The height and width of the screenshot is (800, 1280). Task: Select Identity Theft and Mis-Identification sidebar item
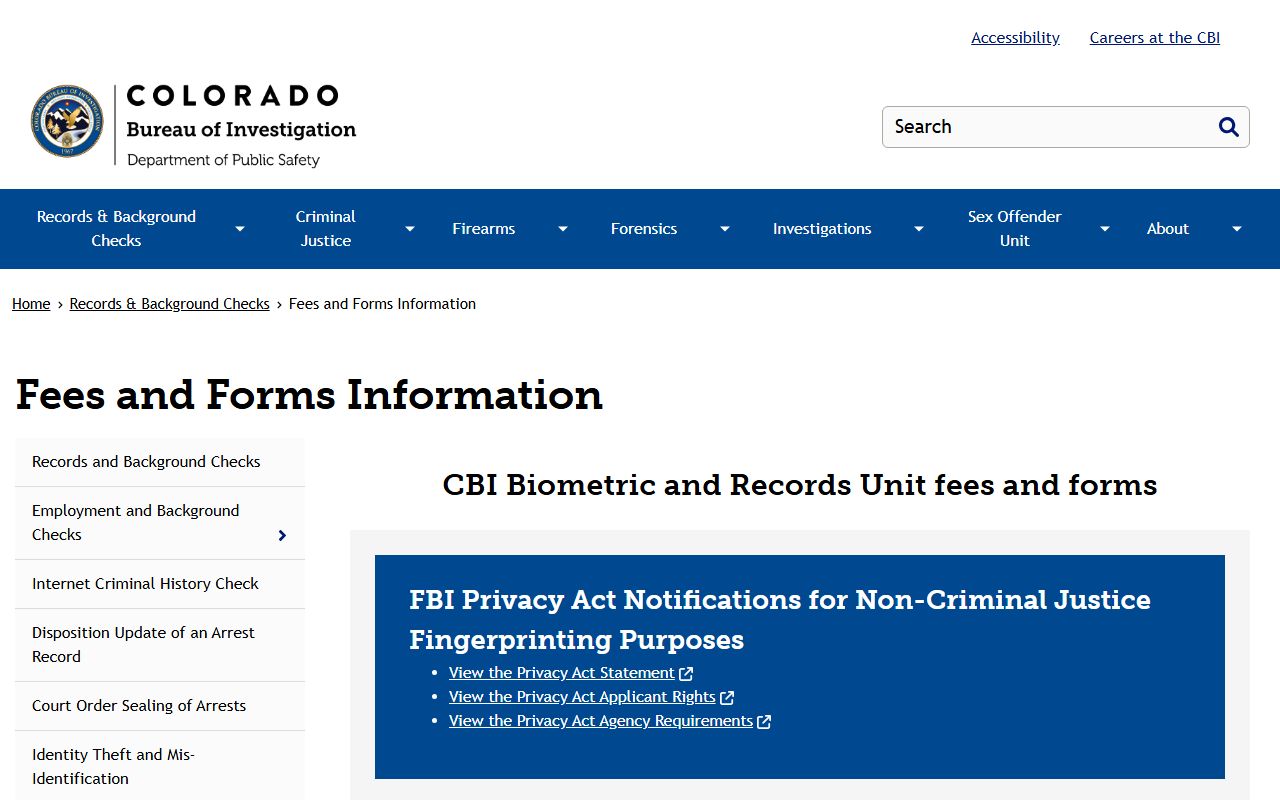160,767
